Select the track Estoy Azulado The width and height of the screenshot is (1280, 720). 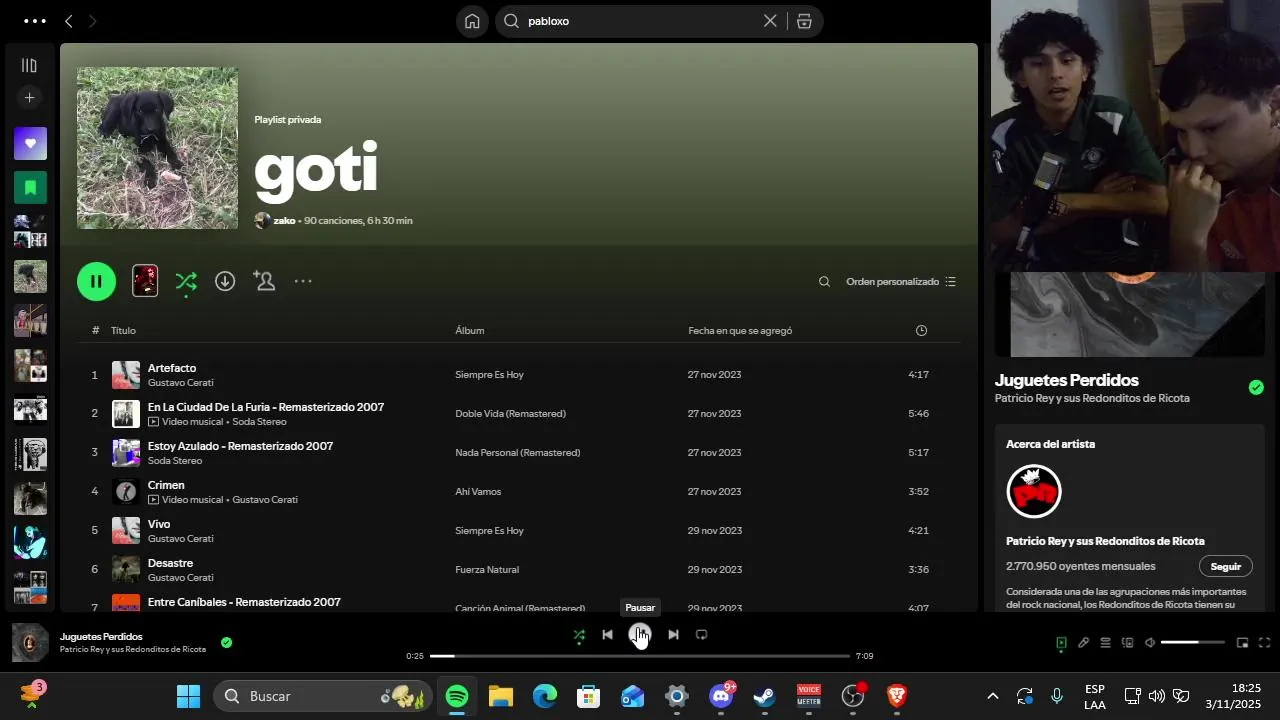tap(240, 446)
